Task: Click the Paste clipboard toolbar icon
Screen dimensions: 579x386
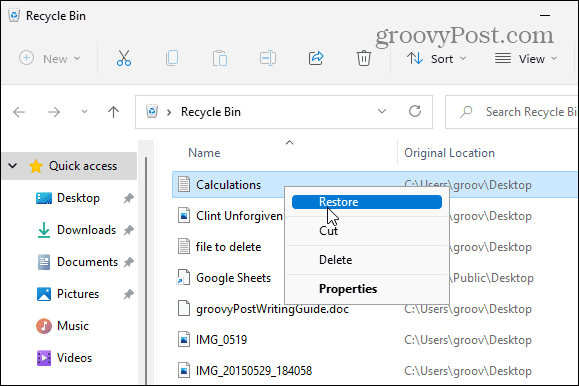Action: [220, 58]
